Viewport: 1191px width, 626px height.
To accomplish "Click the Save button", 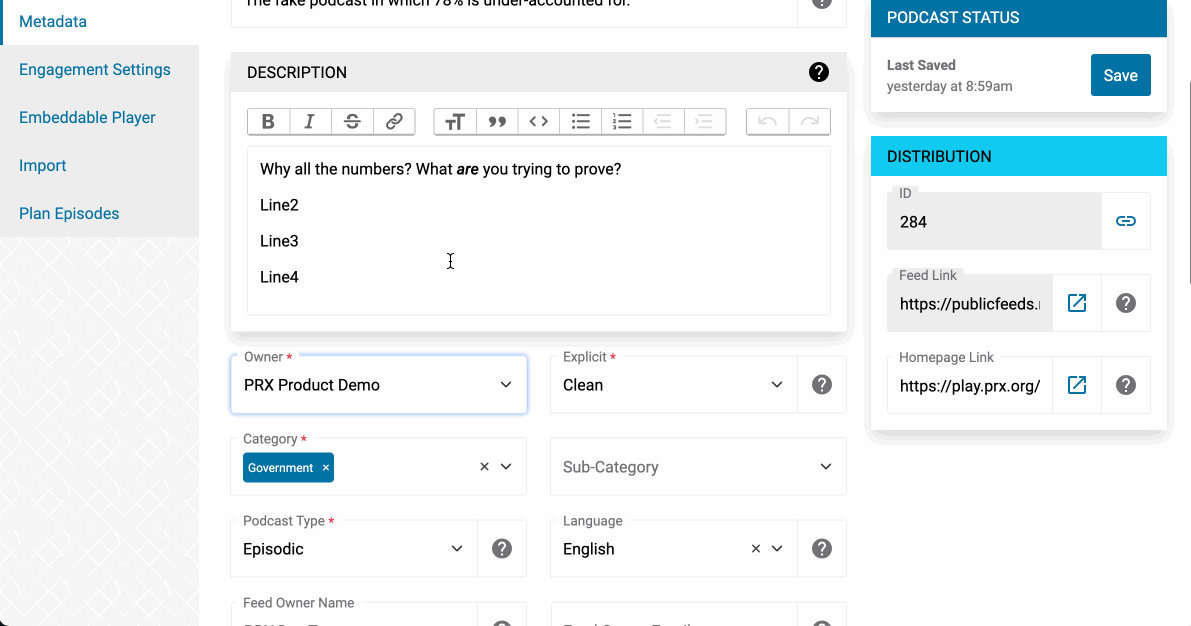I will pos(1120,76).
